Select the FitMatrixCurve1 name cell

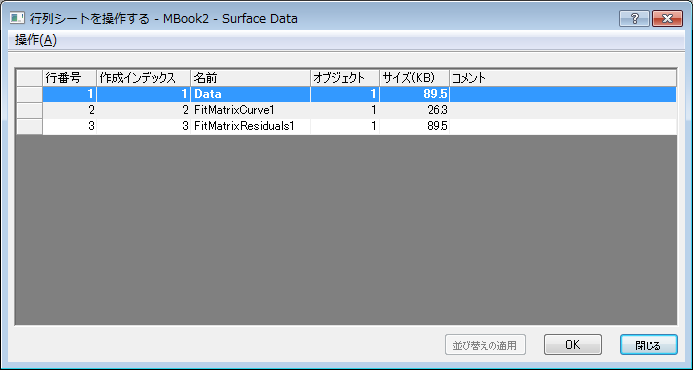(x=250, y=110)
